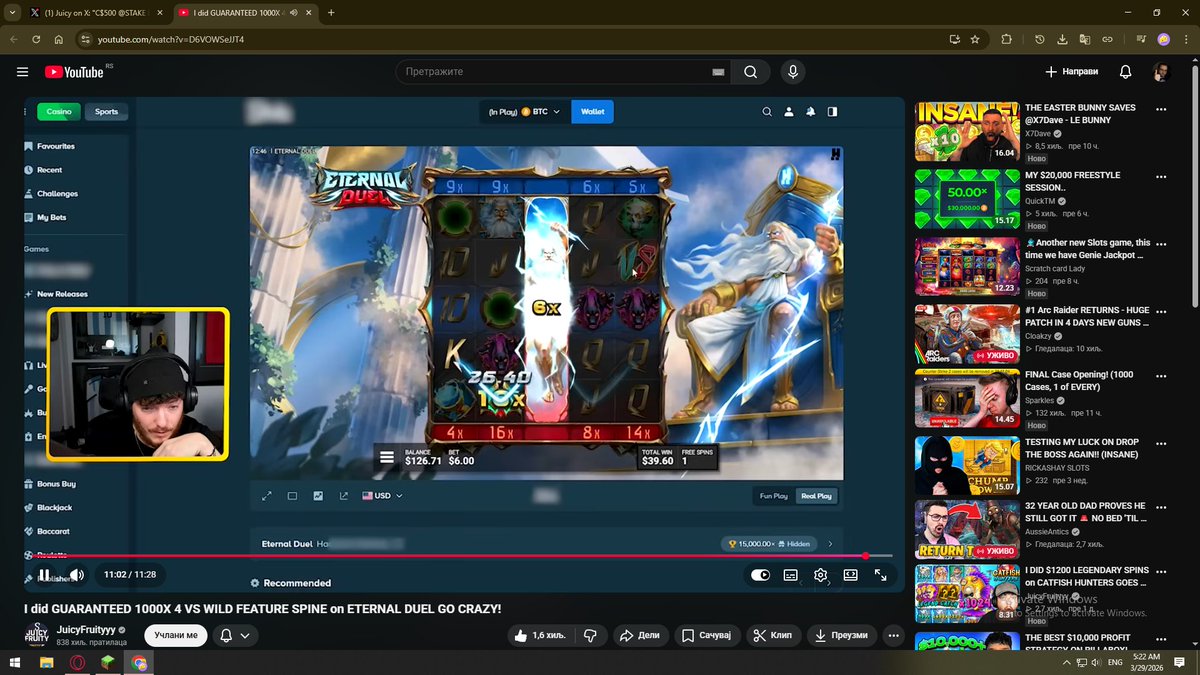The width and height of the screenshot is (1200, 675).
Task: Go back in browser history
Action: [13, 39]
